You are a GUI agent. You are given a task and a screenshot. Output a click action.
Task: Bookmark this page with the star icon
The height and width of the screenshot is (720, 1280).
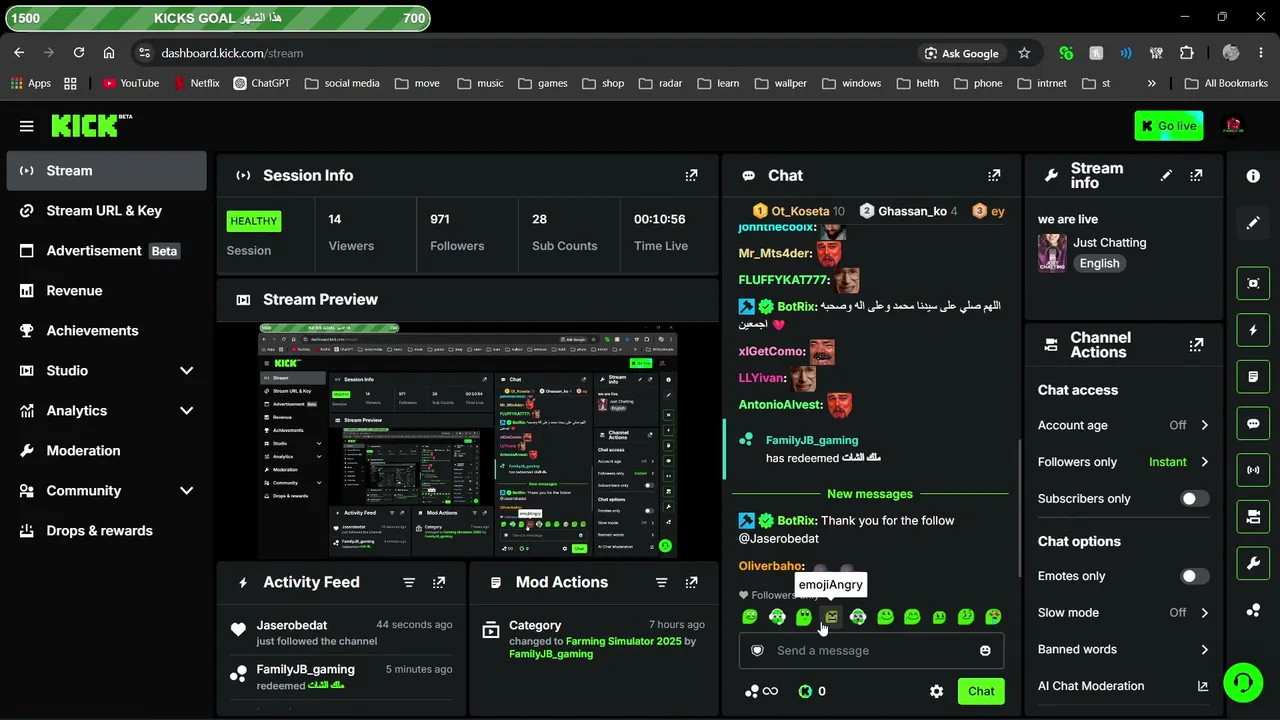tap(1024, 53)
